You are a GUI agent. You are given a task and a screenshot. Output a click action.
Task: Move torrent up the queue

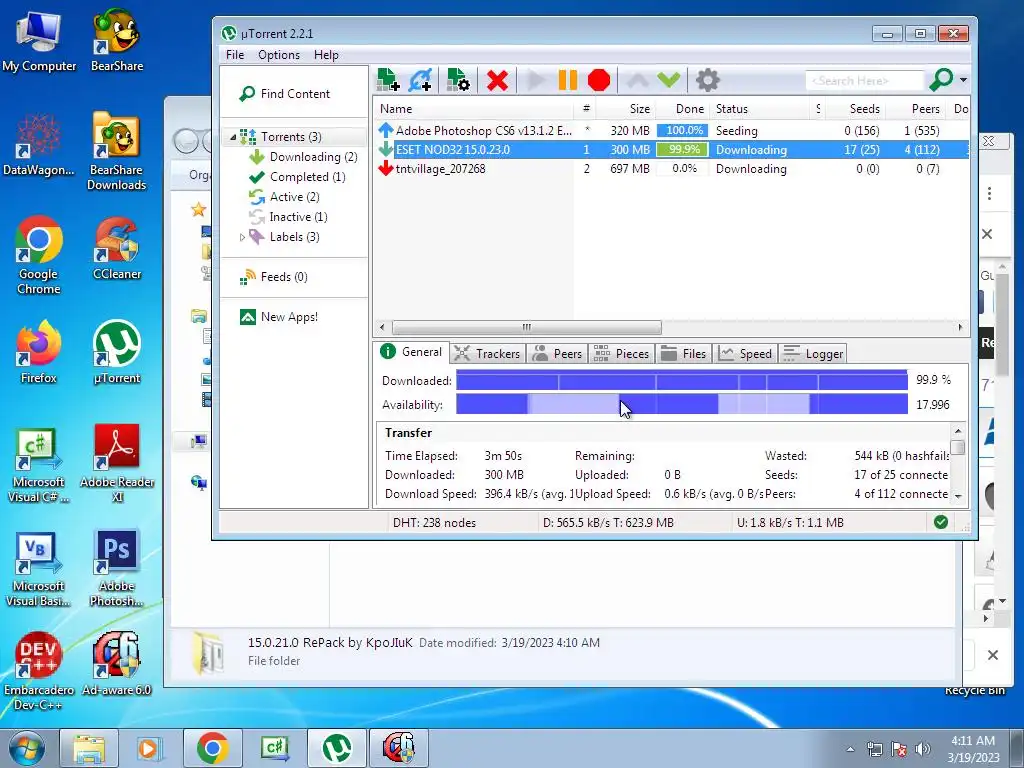(638, 80)
